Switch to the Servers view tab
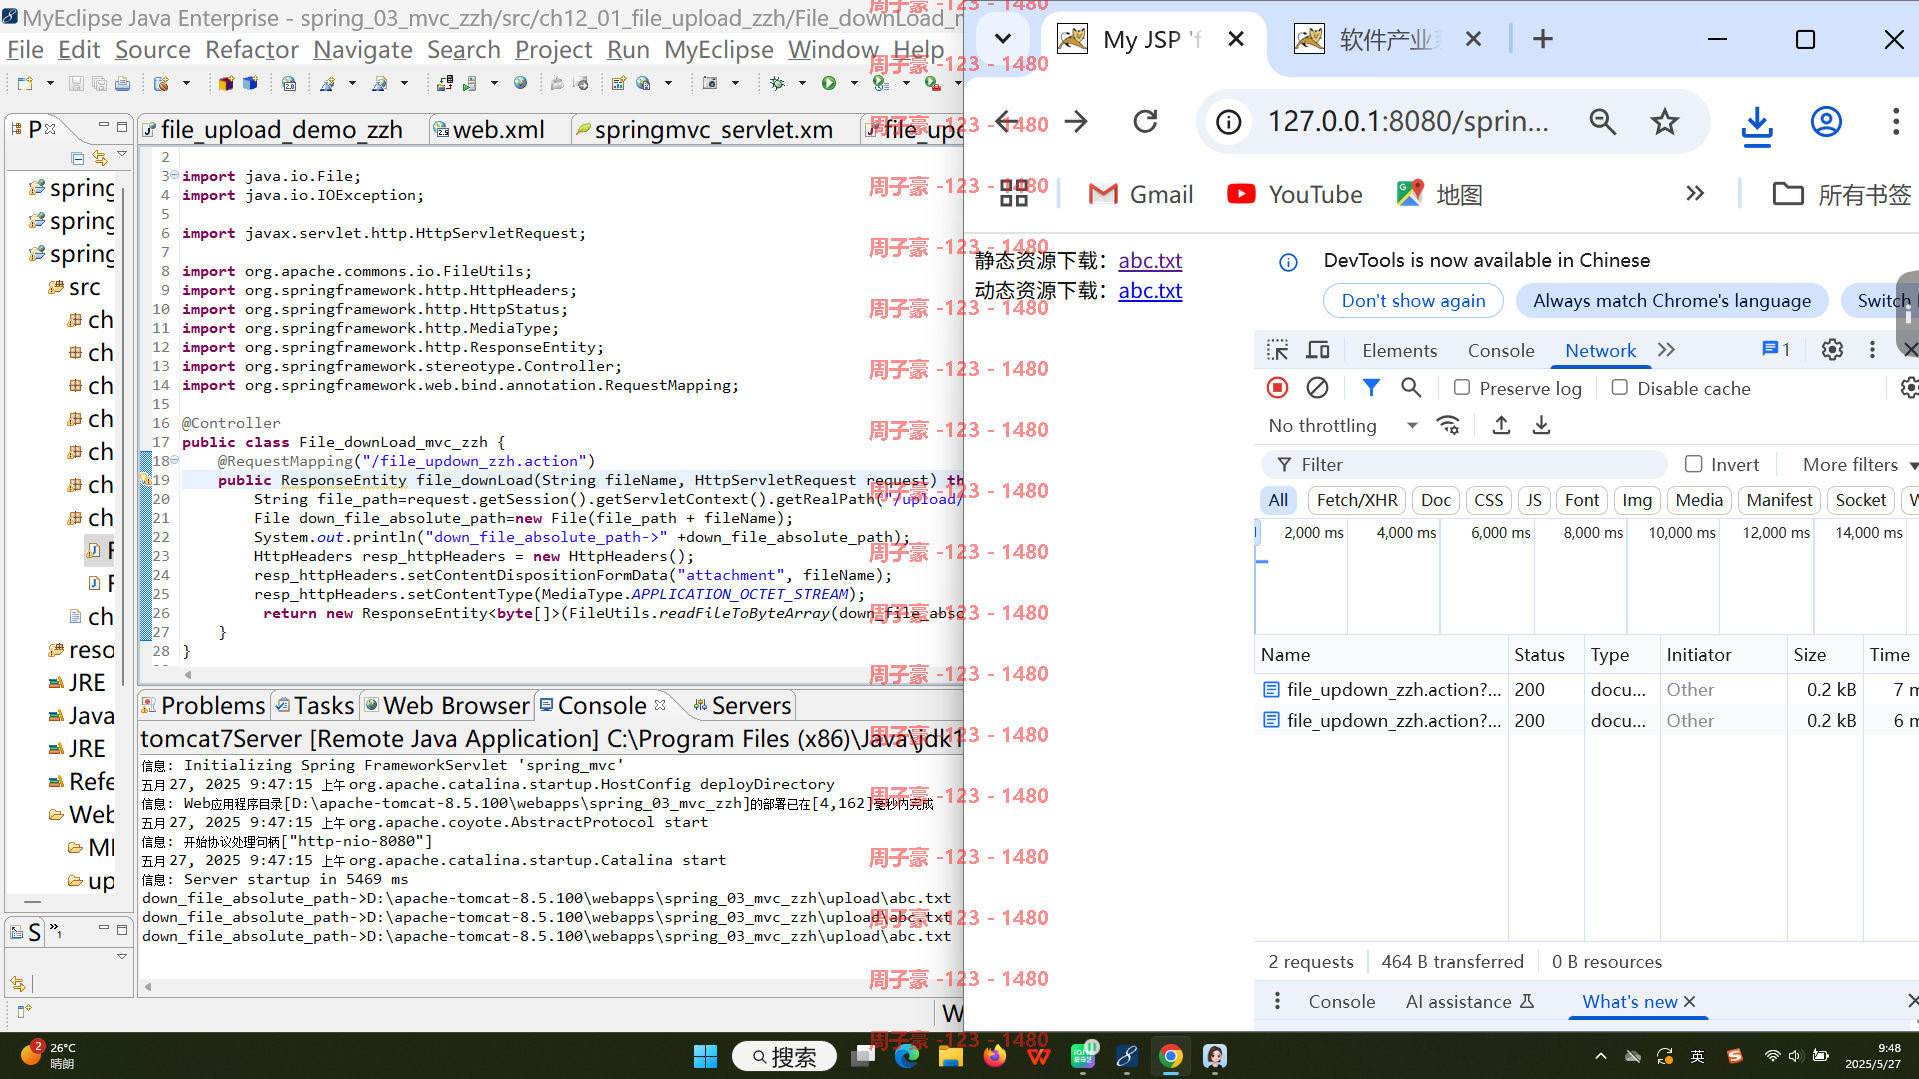This screenshot has height=1079, width=1919. [742, 705]
